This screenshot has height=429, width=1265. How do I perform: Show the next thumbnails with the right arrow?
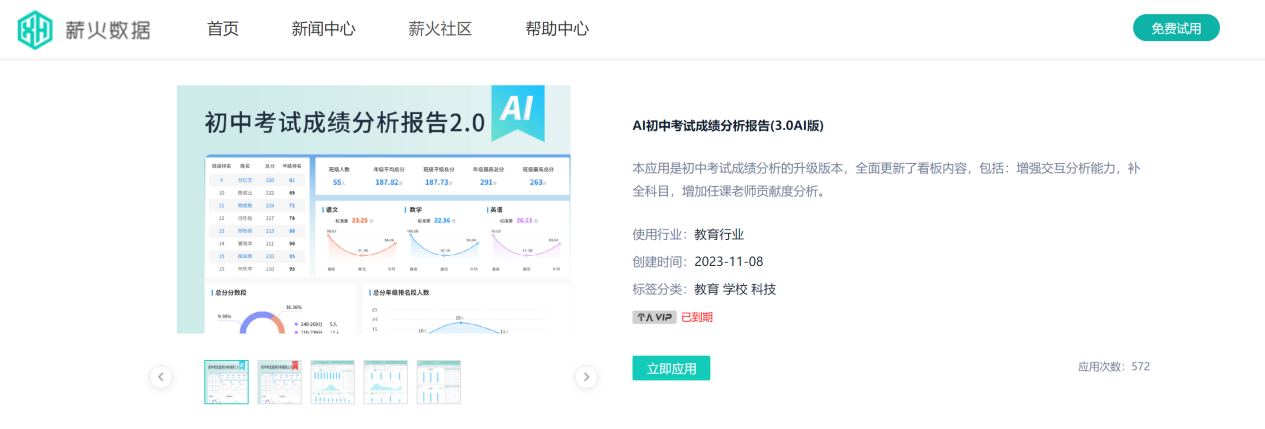587,377
